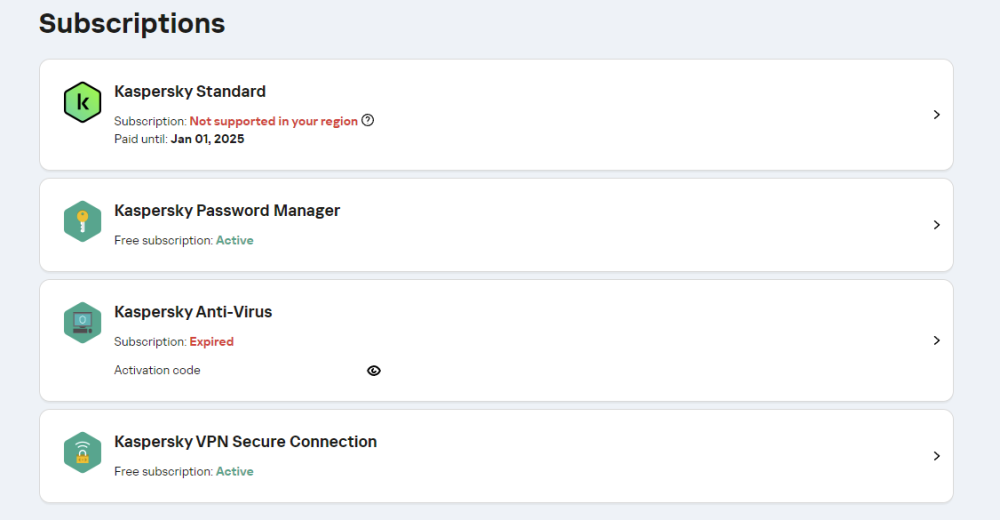1000x520 pixels.
Task: Click the 'Not supported in your region' status
Action: (x=273, y=121)
